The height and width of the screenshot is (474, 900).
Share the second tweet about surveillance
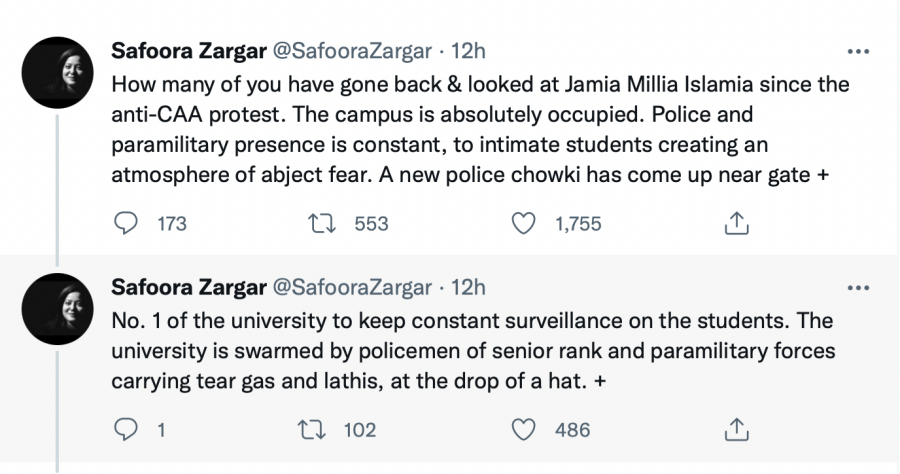pyautogui.click(x=735, y=429)
